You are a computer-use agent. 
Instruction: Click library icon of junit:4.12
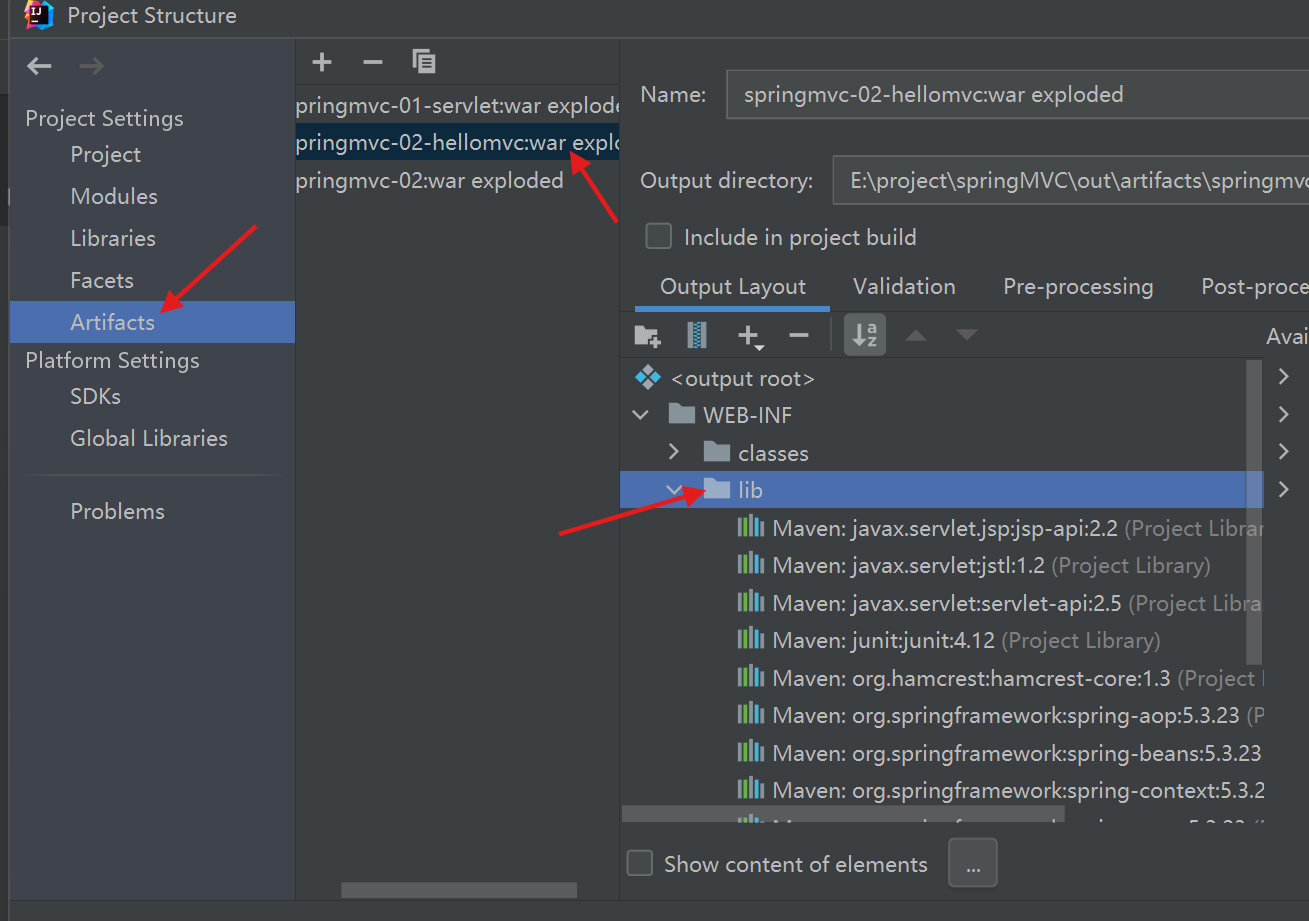750,640
